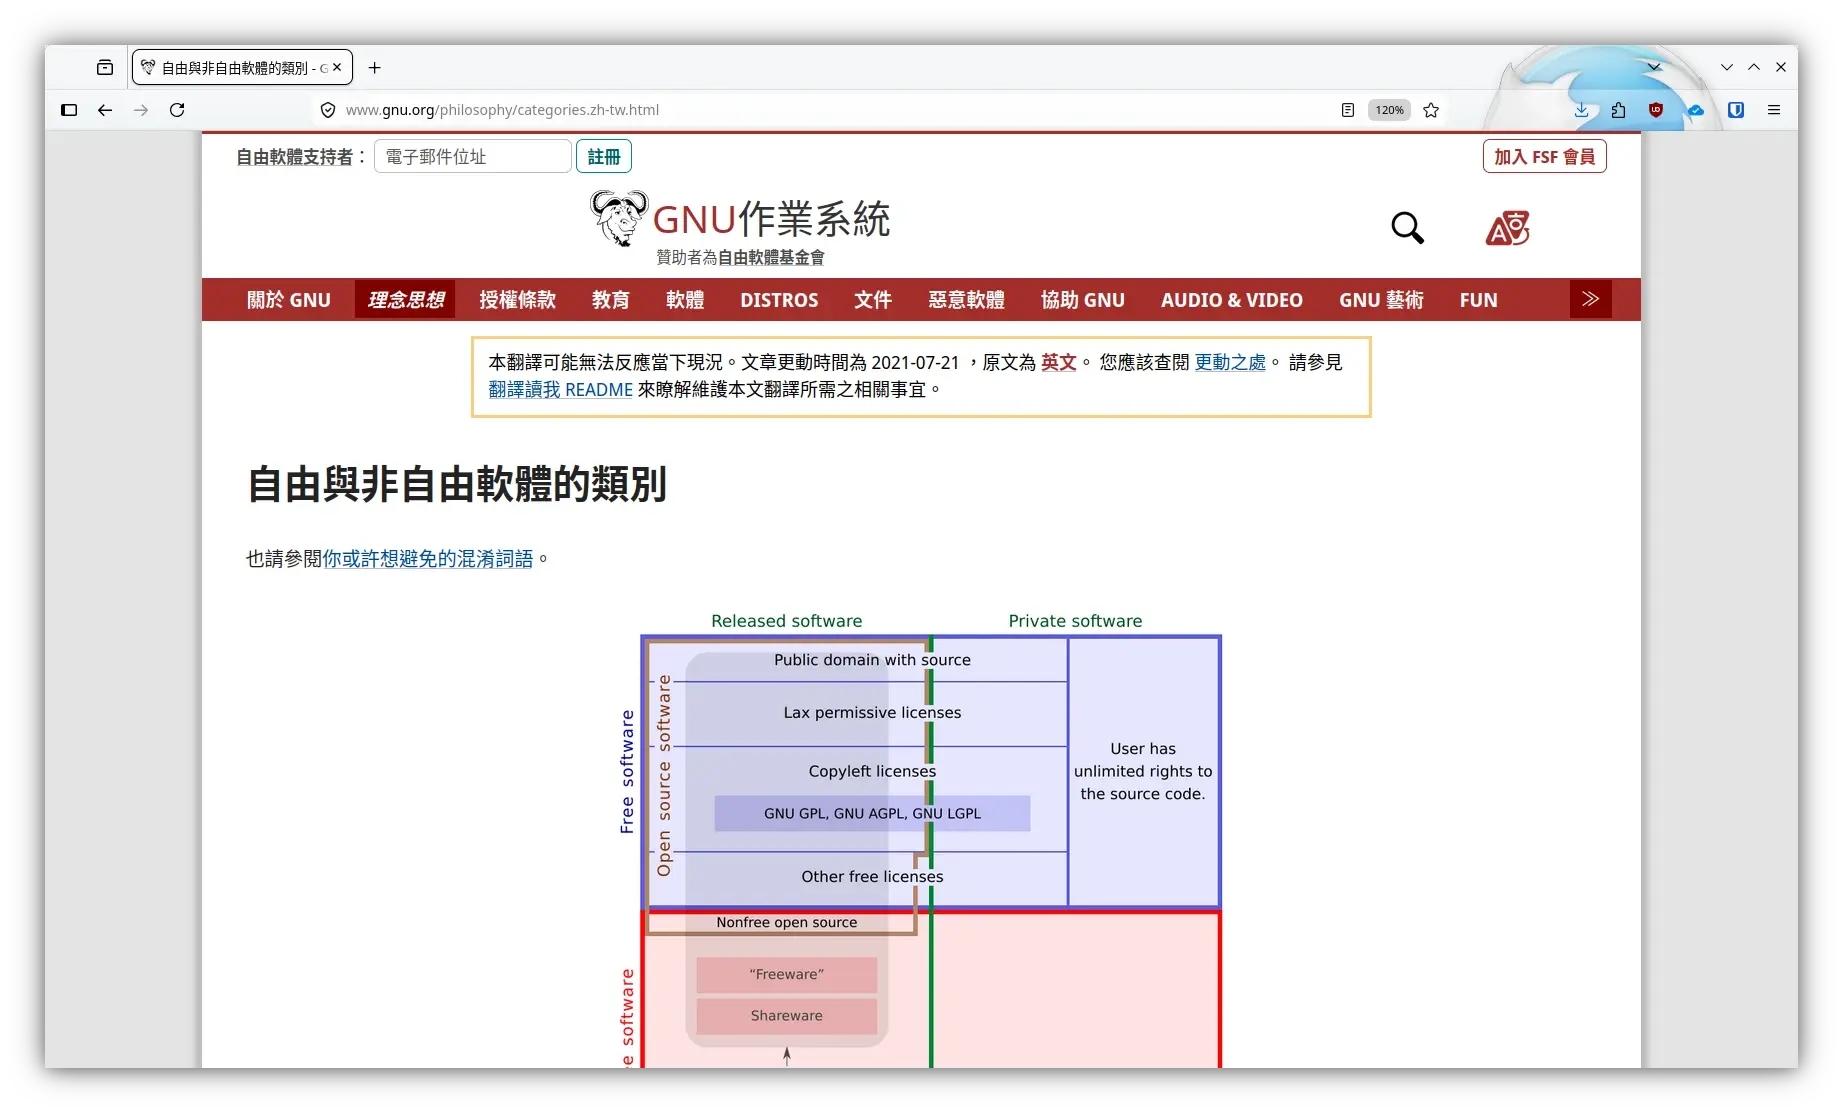Viewport: 1843px width, 1113px height.
Task: Open the site search magnifier
Action: click(1407, 228)
